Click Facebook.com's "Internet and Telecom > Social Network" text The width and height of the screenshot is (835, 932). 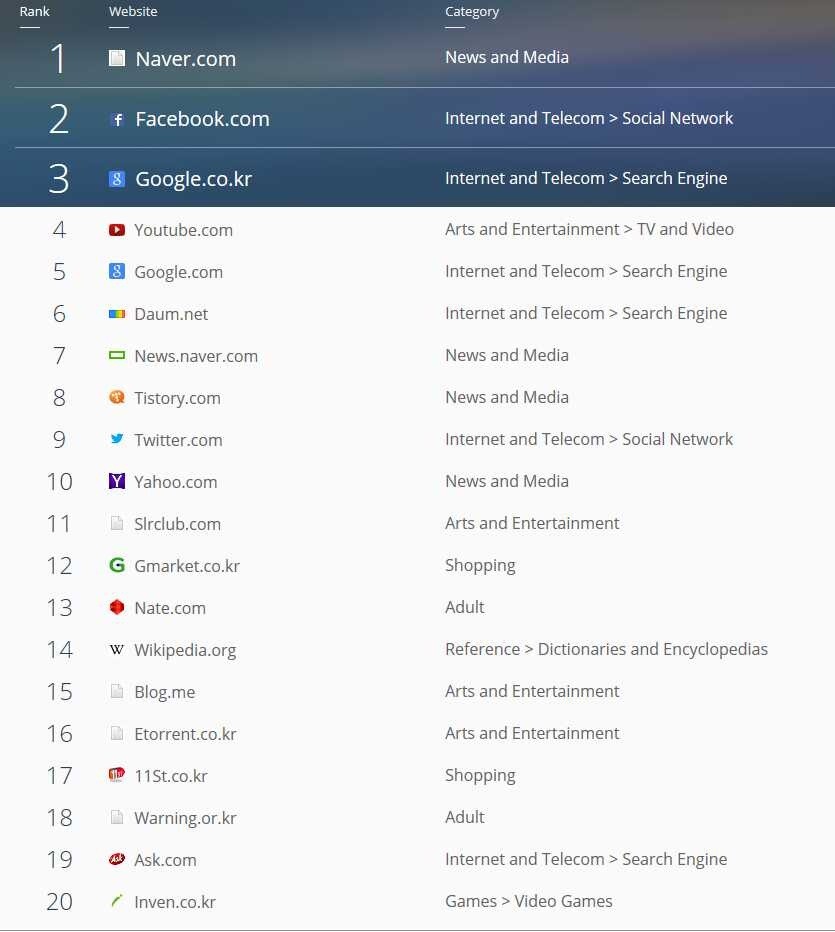pyautogui.click(x=589, y=118)
